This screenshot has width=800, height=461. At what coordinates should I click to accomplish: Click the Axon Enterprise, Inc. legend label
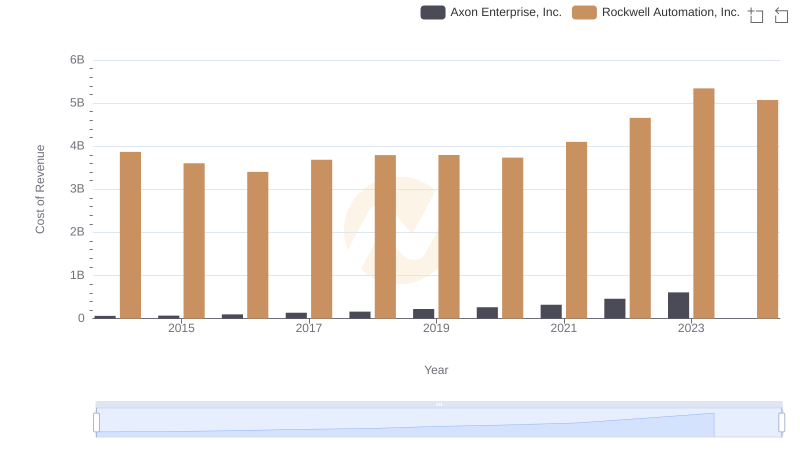pos(506,12)
